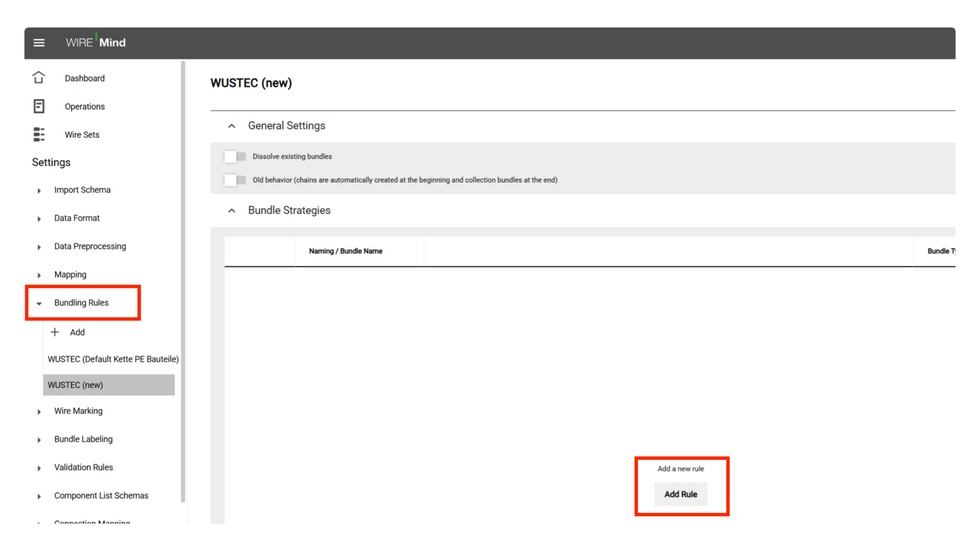Click the Bundle Strategies heading
The width and height of the screenshot is (980, 551).
click(289, 211)
